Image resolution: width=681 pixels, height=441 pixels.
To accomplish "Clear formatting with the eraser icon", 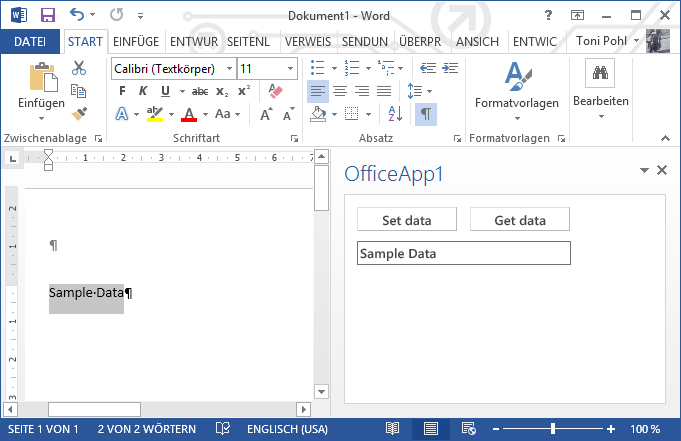I will 277,91.
